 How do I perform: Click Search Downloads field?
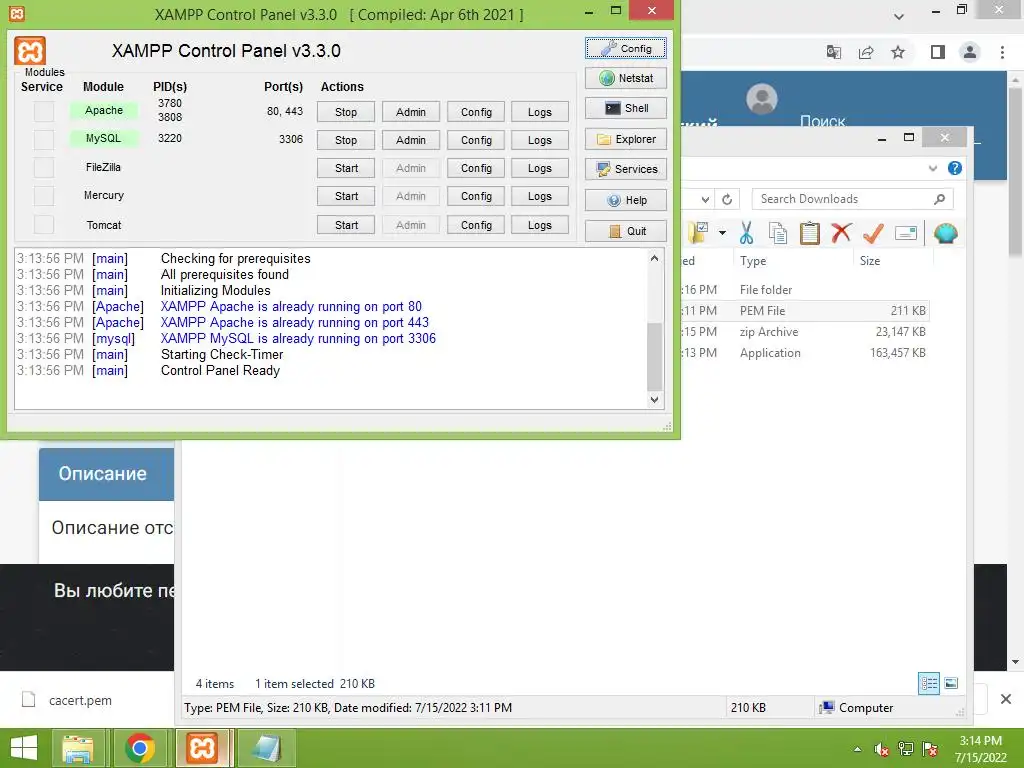(852, 199)
